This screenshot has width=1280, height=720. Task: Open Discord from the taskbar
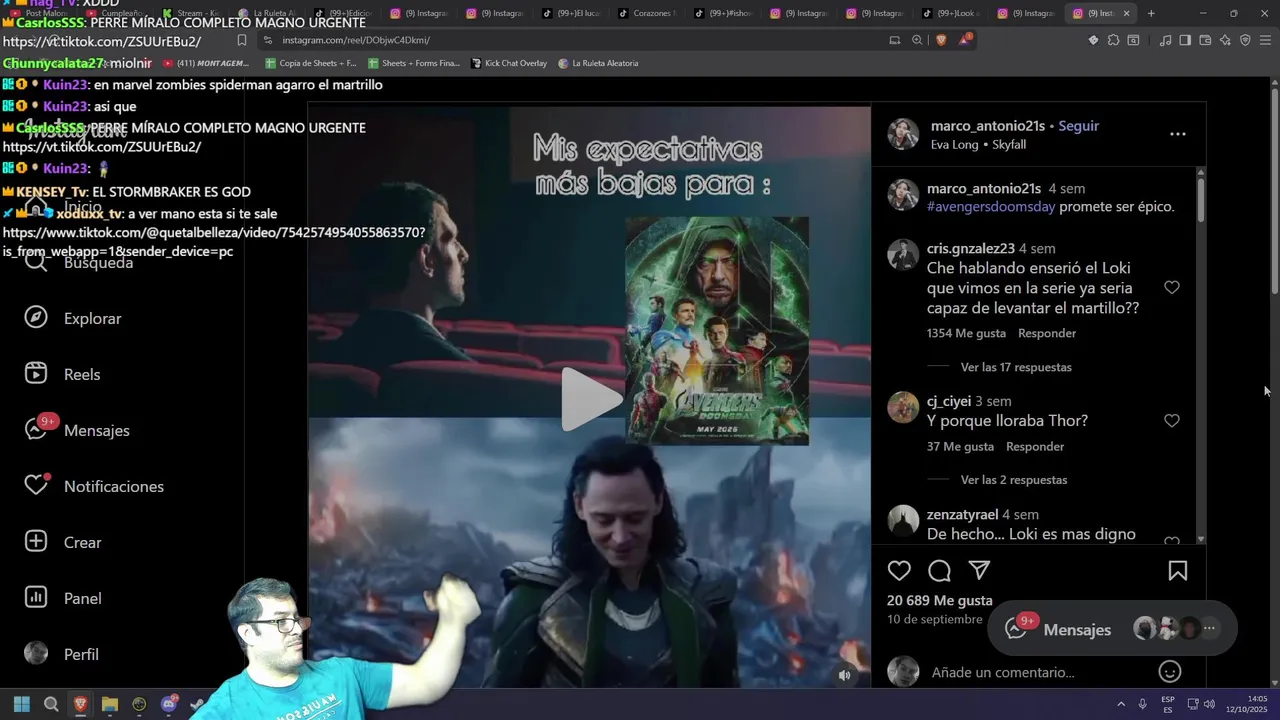point(169,704)
